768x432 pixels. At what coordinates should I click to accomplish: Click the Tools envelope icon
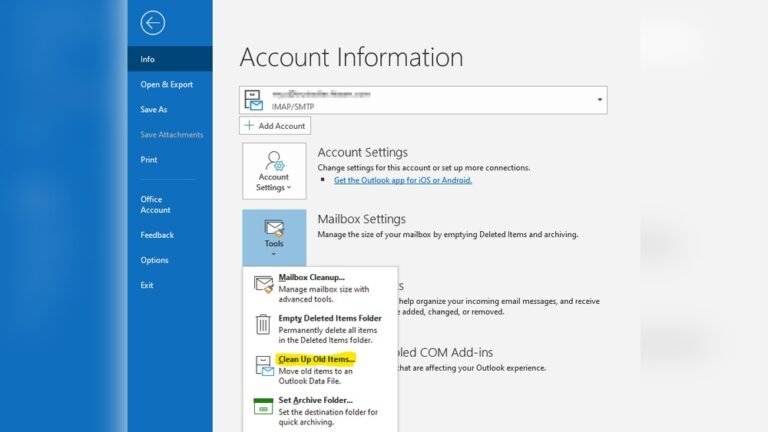coord(274,228)
